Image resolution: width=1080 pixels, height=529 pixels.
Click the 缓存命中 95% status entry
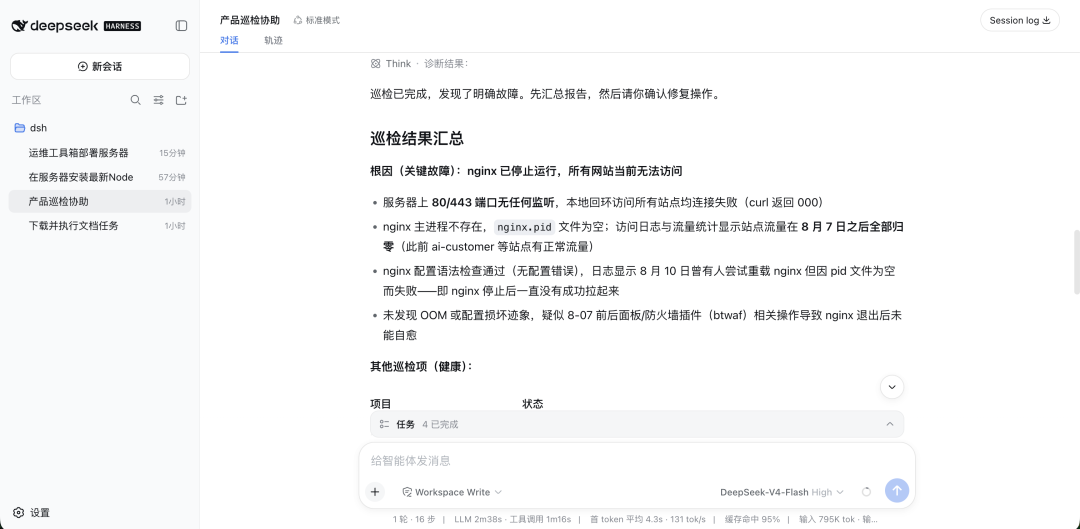tap(754, 519)
